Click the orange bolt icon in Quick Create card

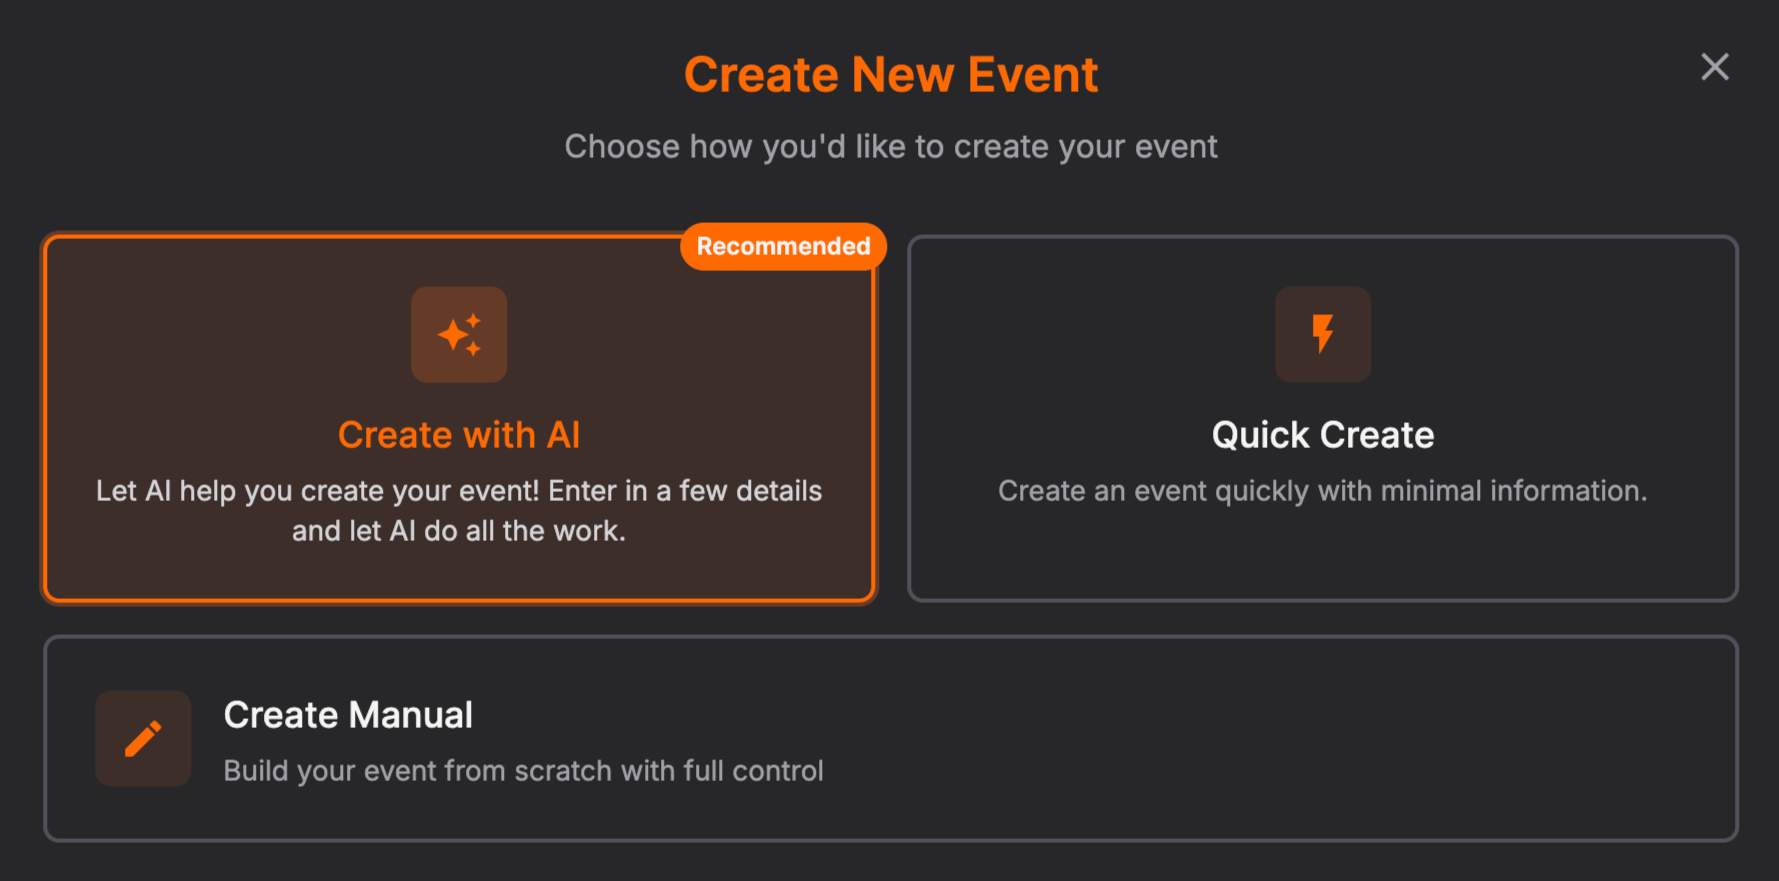click(x=1322, y=335)
